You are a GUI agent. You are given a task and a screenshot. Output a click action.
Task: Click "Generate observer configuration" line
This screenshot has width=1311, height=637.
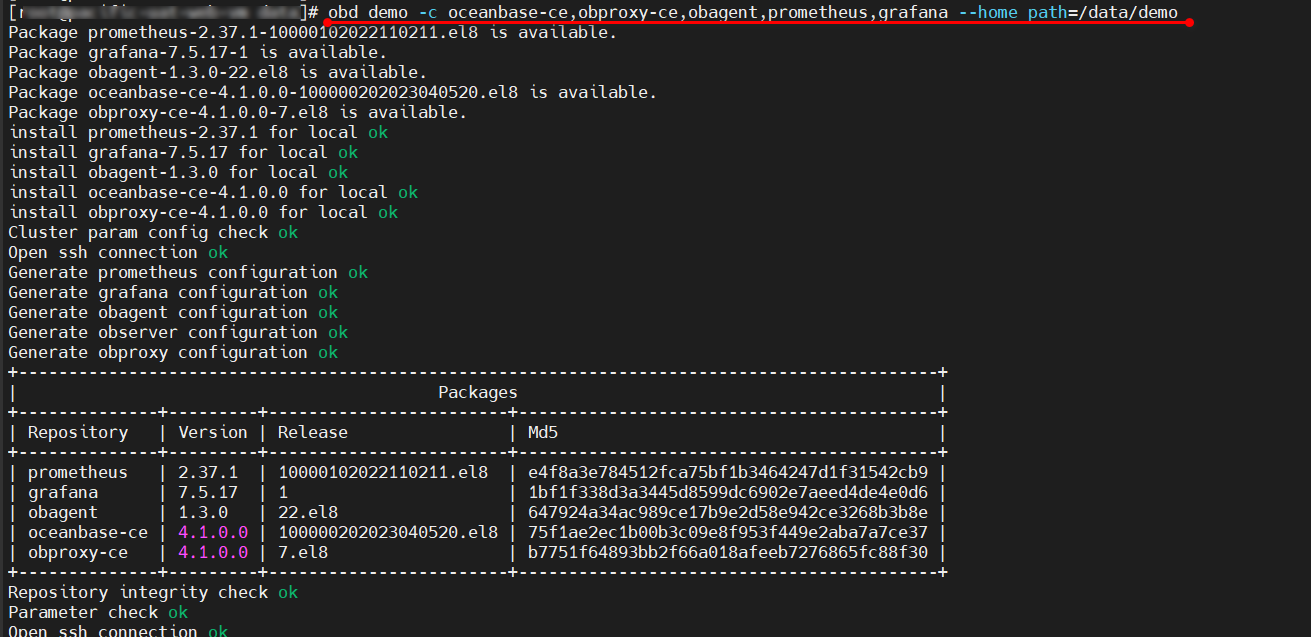pos(177,332)
